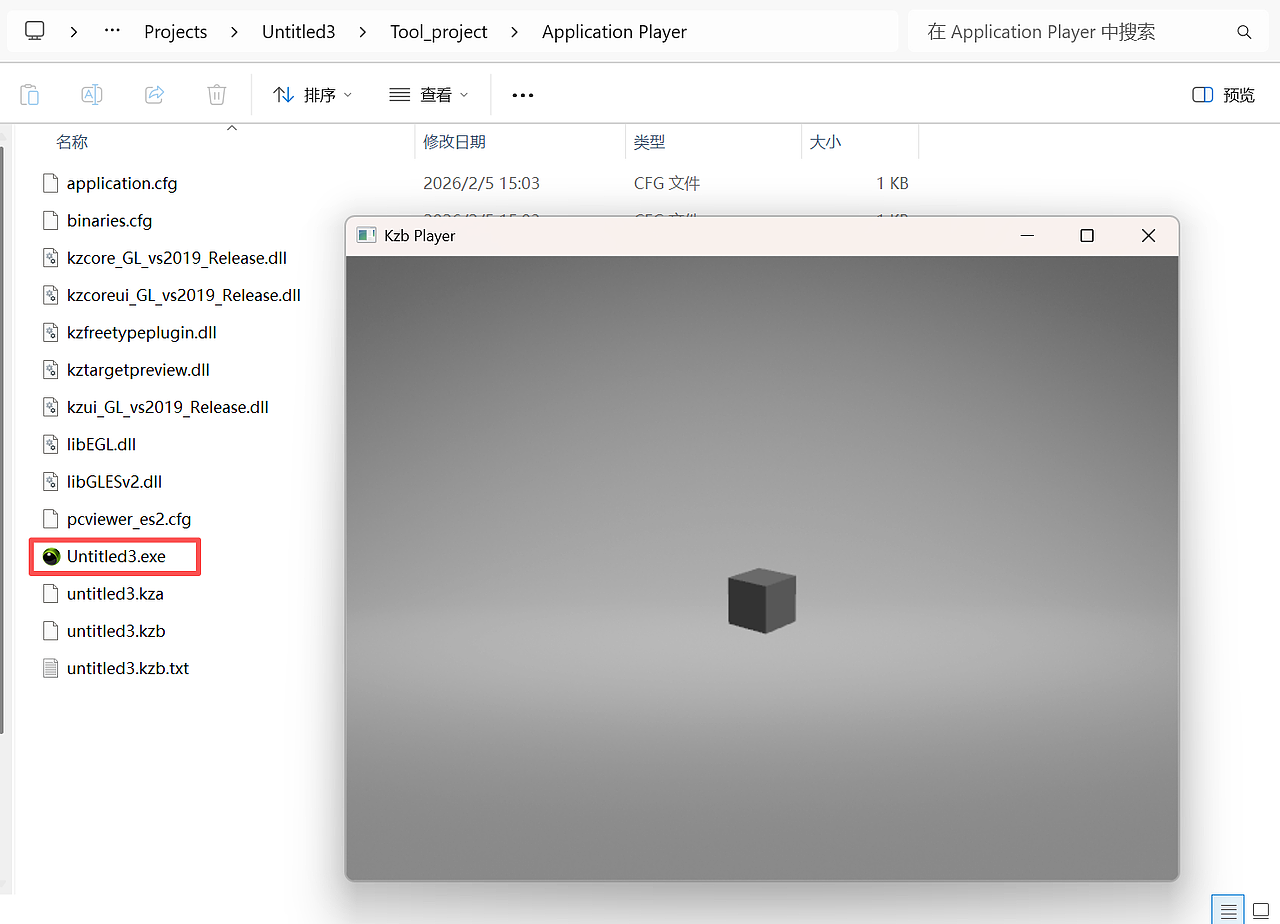Click the 2026/2/5 15:03 date of application.cfg
This screenshot has width=1280, height=924.
[x=482, y=183]
